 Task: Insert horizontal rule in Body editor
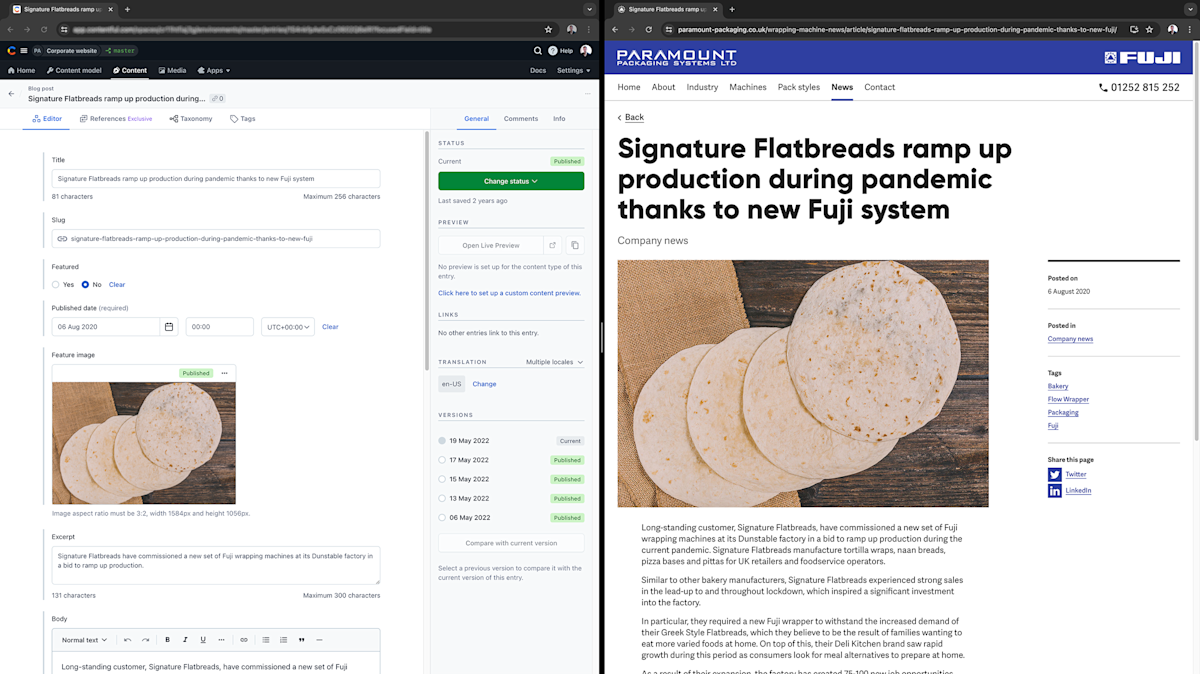319,640
